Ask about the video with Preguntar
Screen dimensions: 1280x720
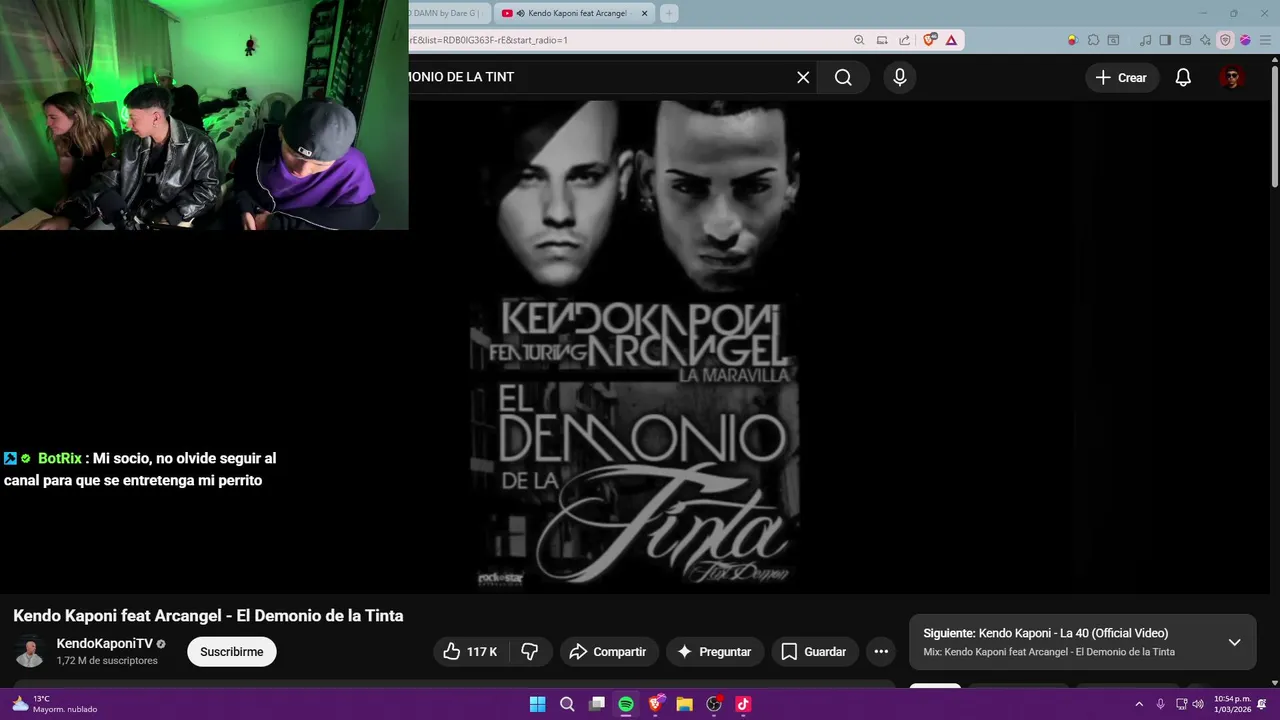pos(715,652)
